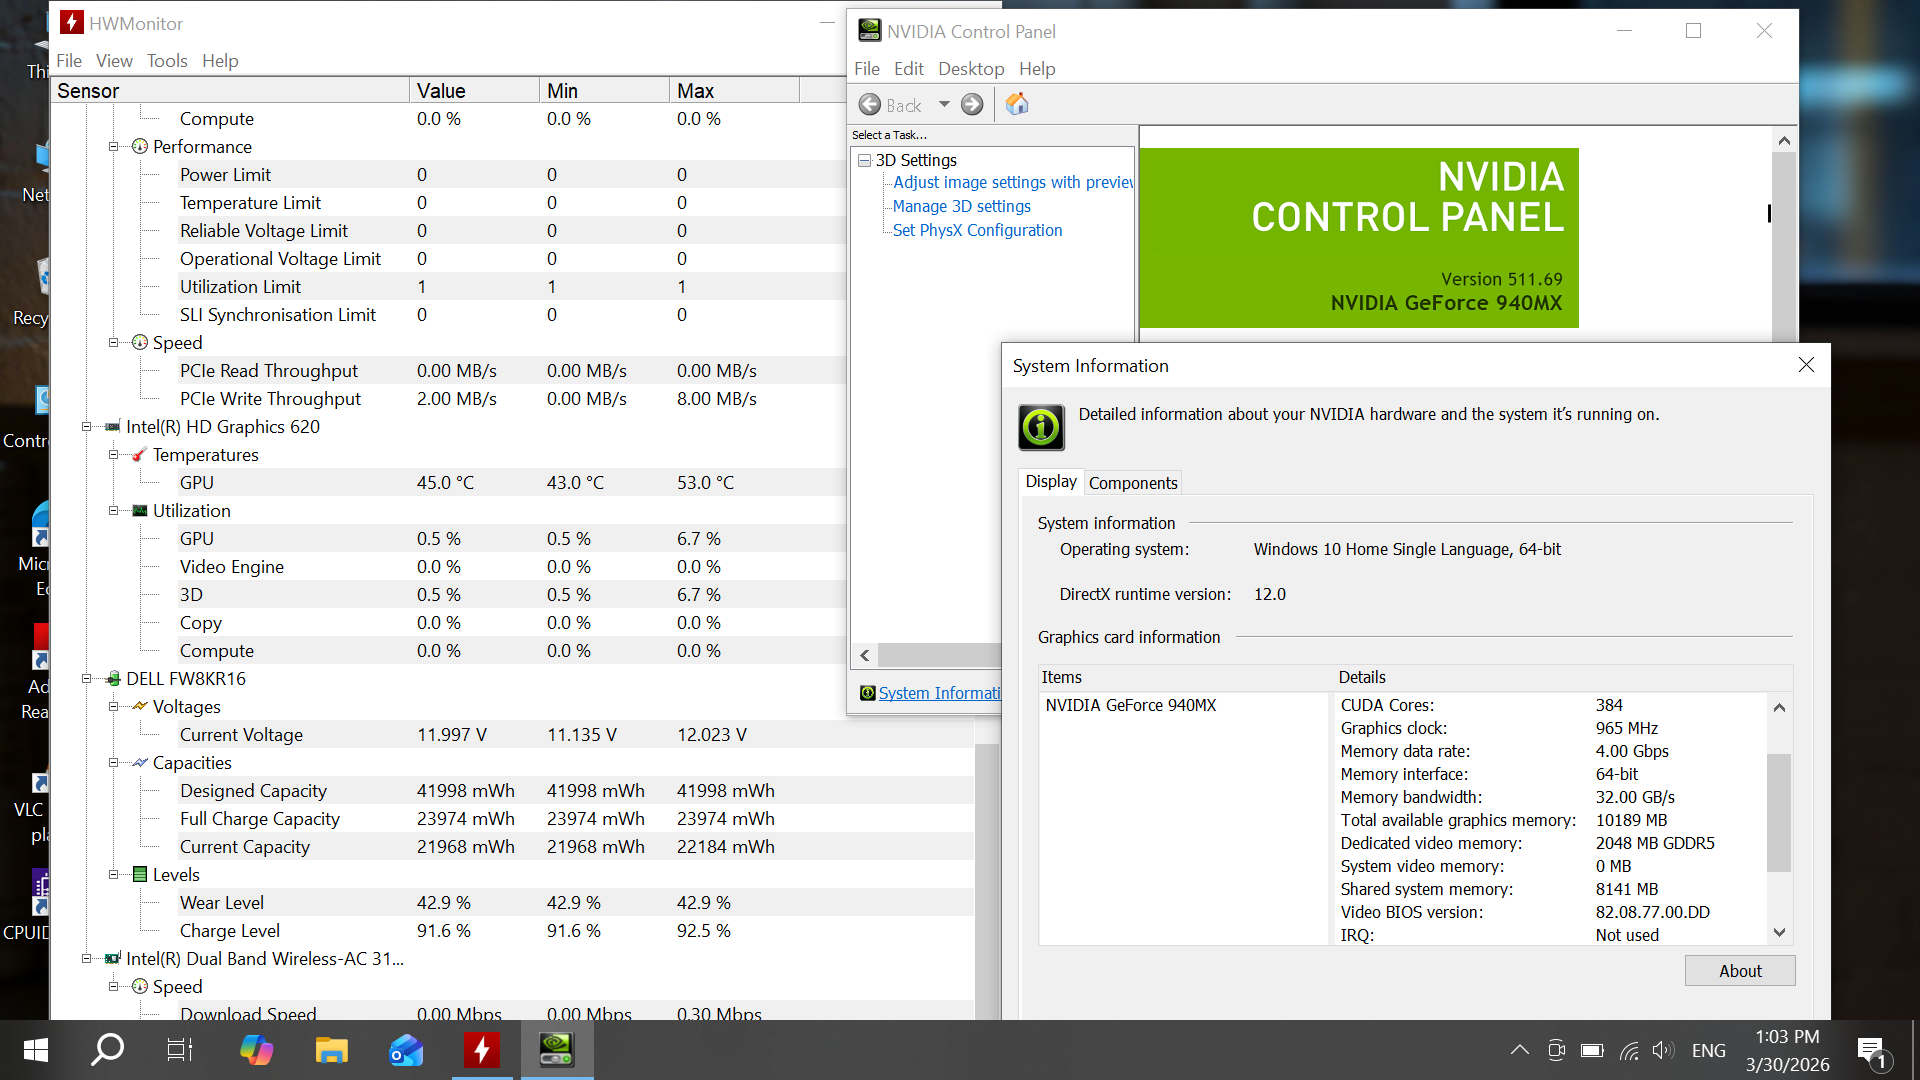Click the Back arrow in NVIDIA toolbar
The height and width of the screenshot is (1080, 1920).
pos(871,105)
